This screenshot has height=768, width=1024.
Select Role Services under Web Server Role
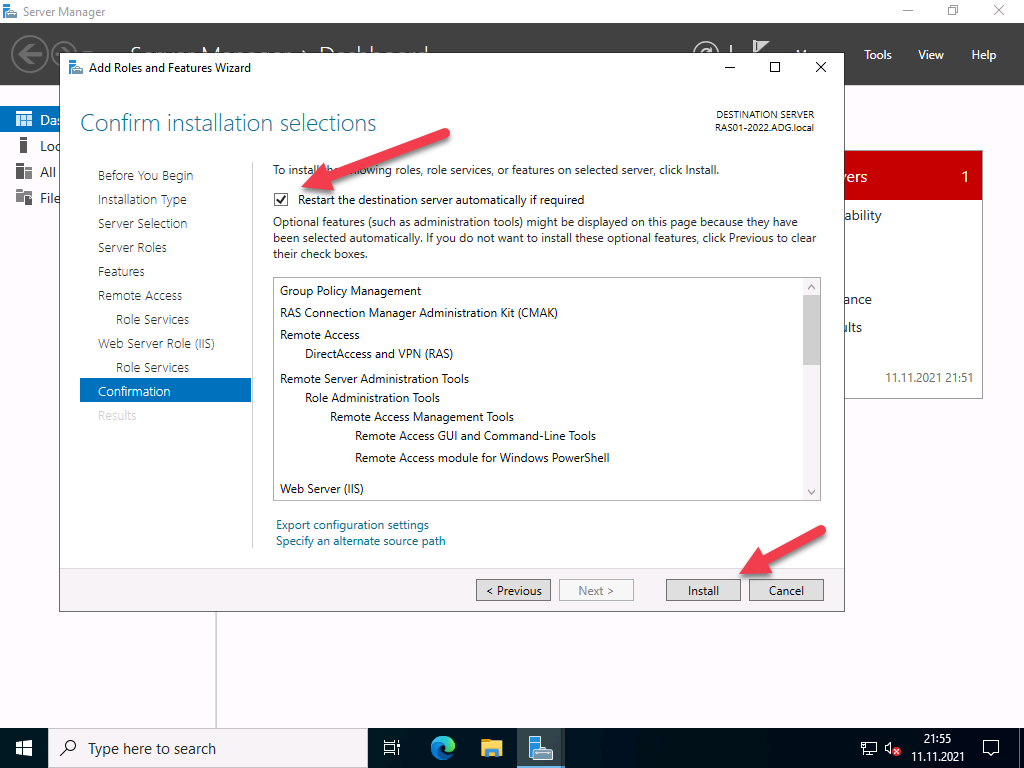152,368
